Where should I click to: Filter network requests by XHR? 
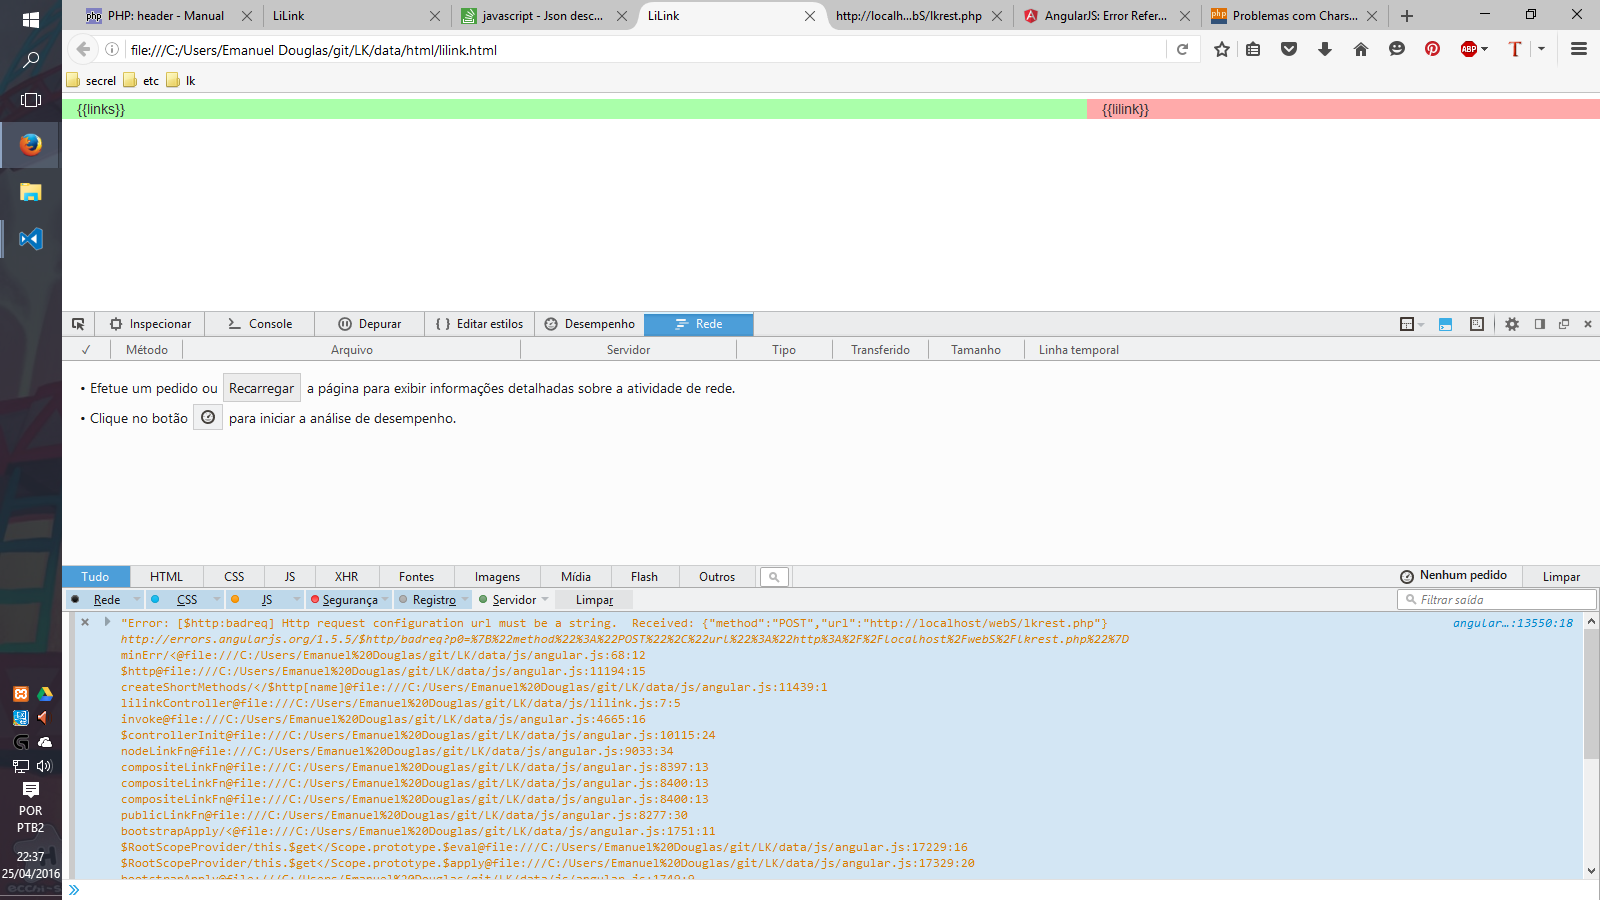[346, 577]
